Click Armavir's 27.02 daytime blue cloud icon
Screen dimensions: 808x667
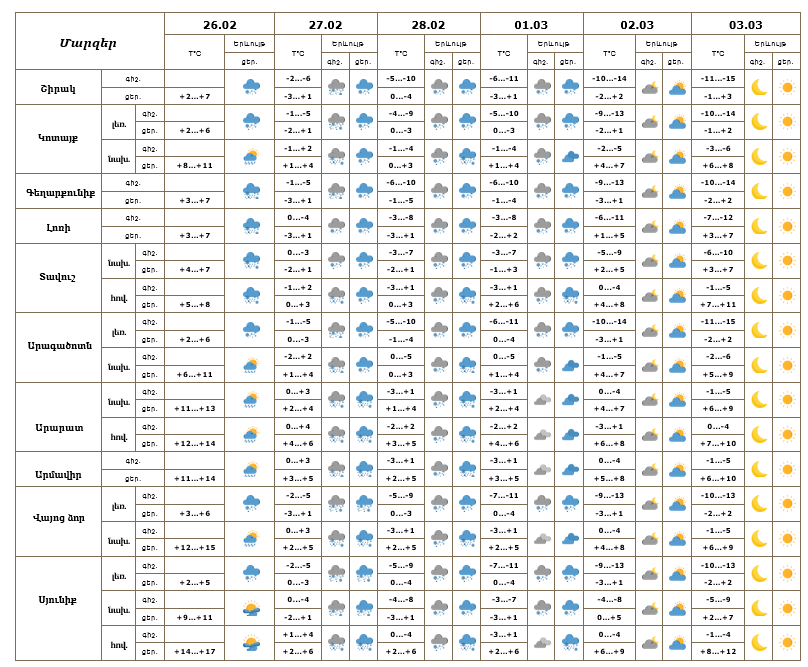364,469
